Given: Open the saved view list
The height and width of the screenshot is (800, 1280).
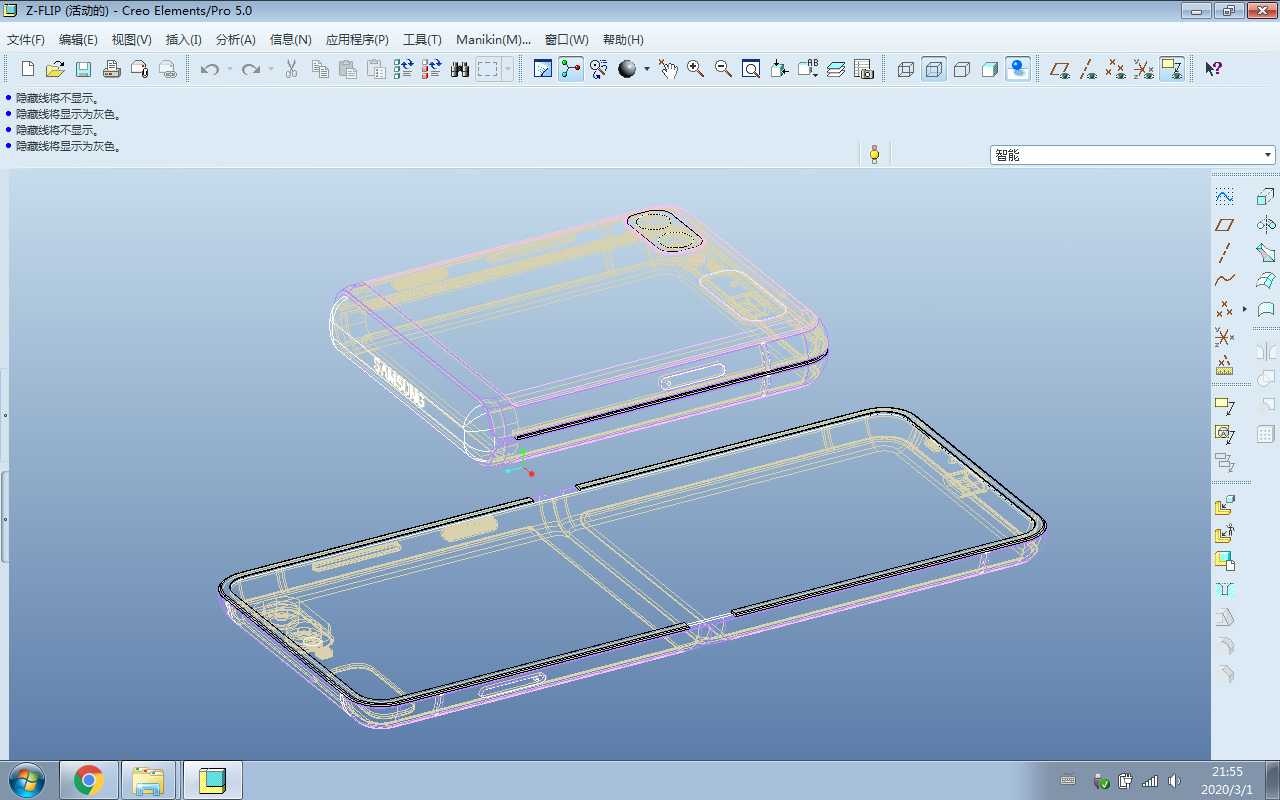Looking at the screenshot, I should click(808, 69).
